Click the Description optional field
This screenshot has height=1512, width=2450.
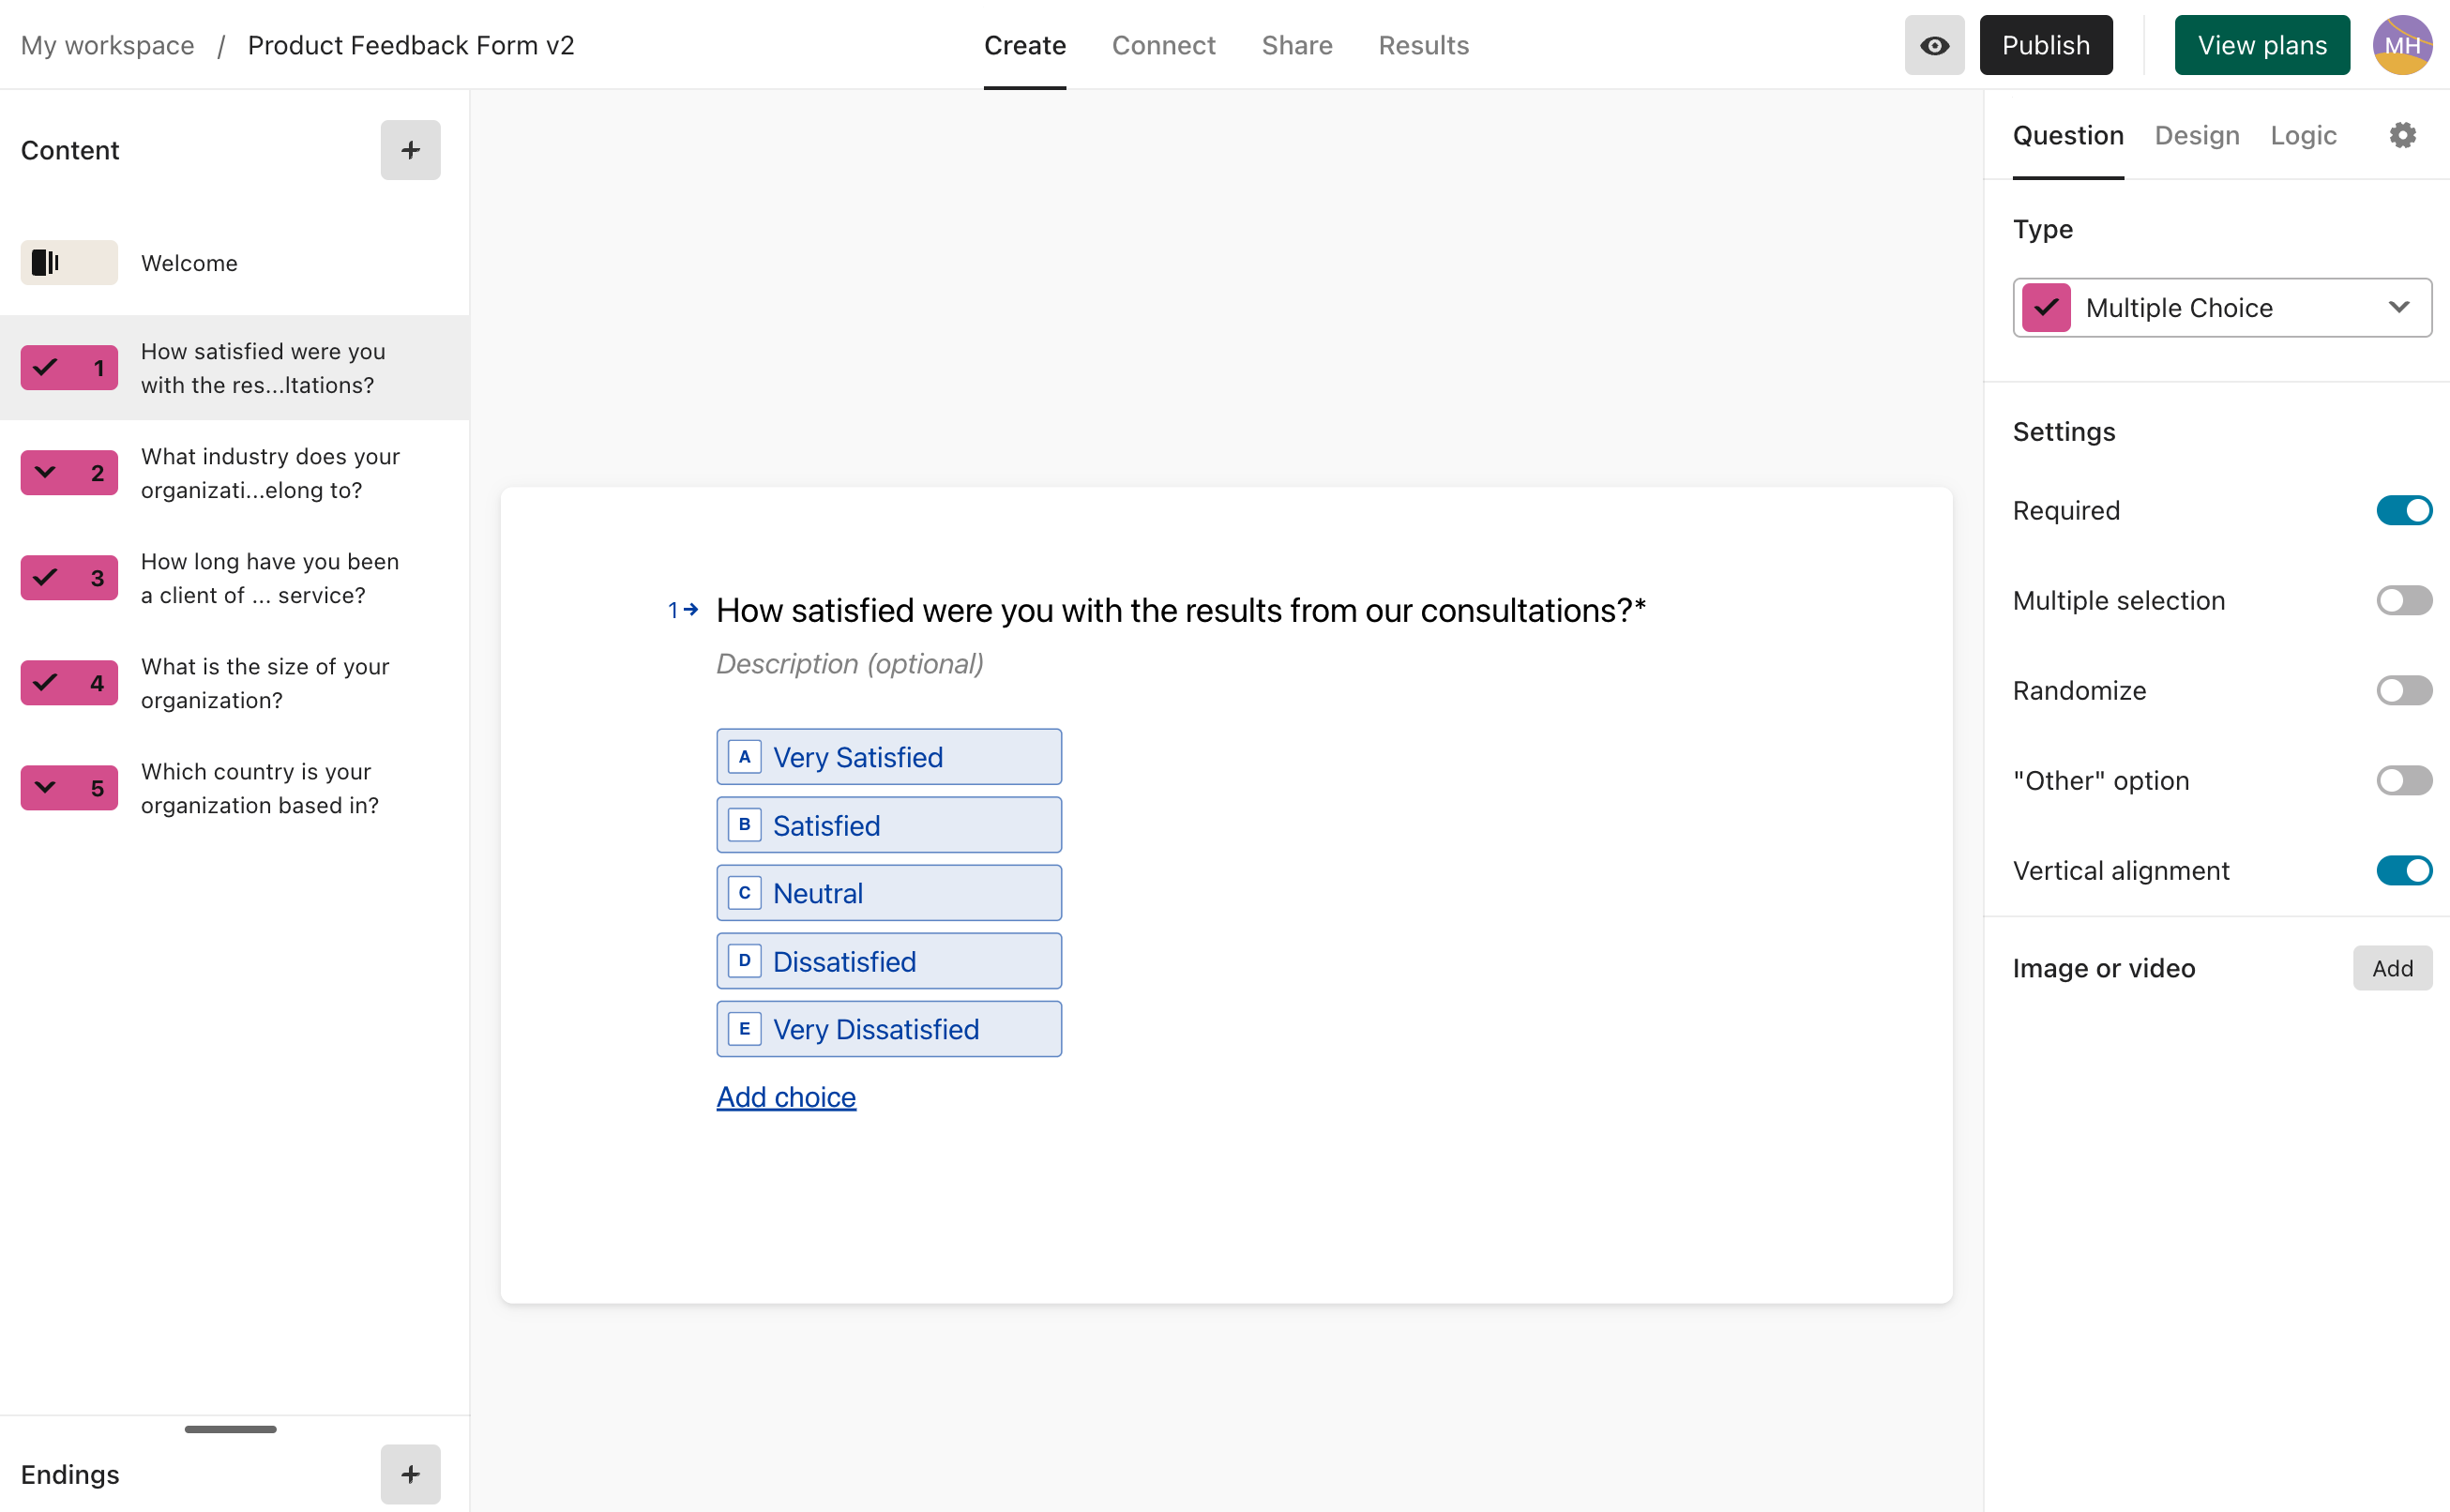pyautogui.click(x=849, y=664)
